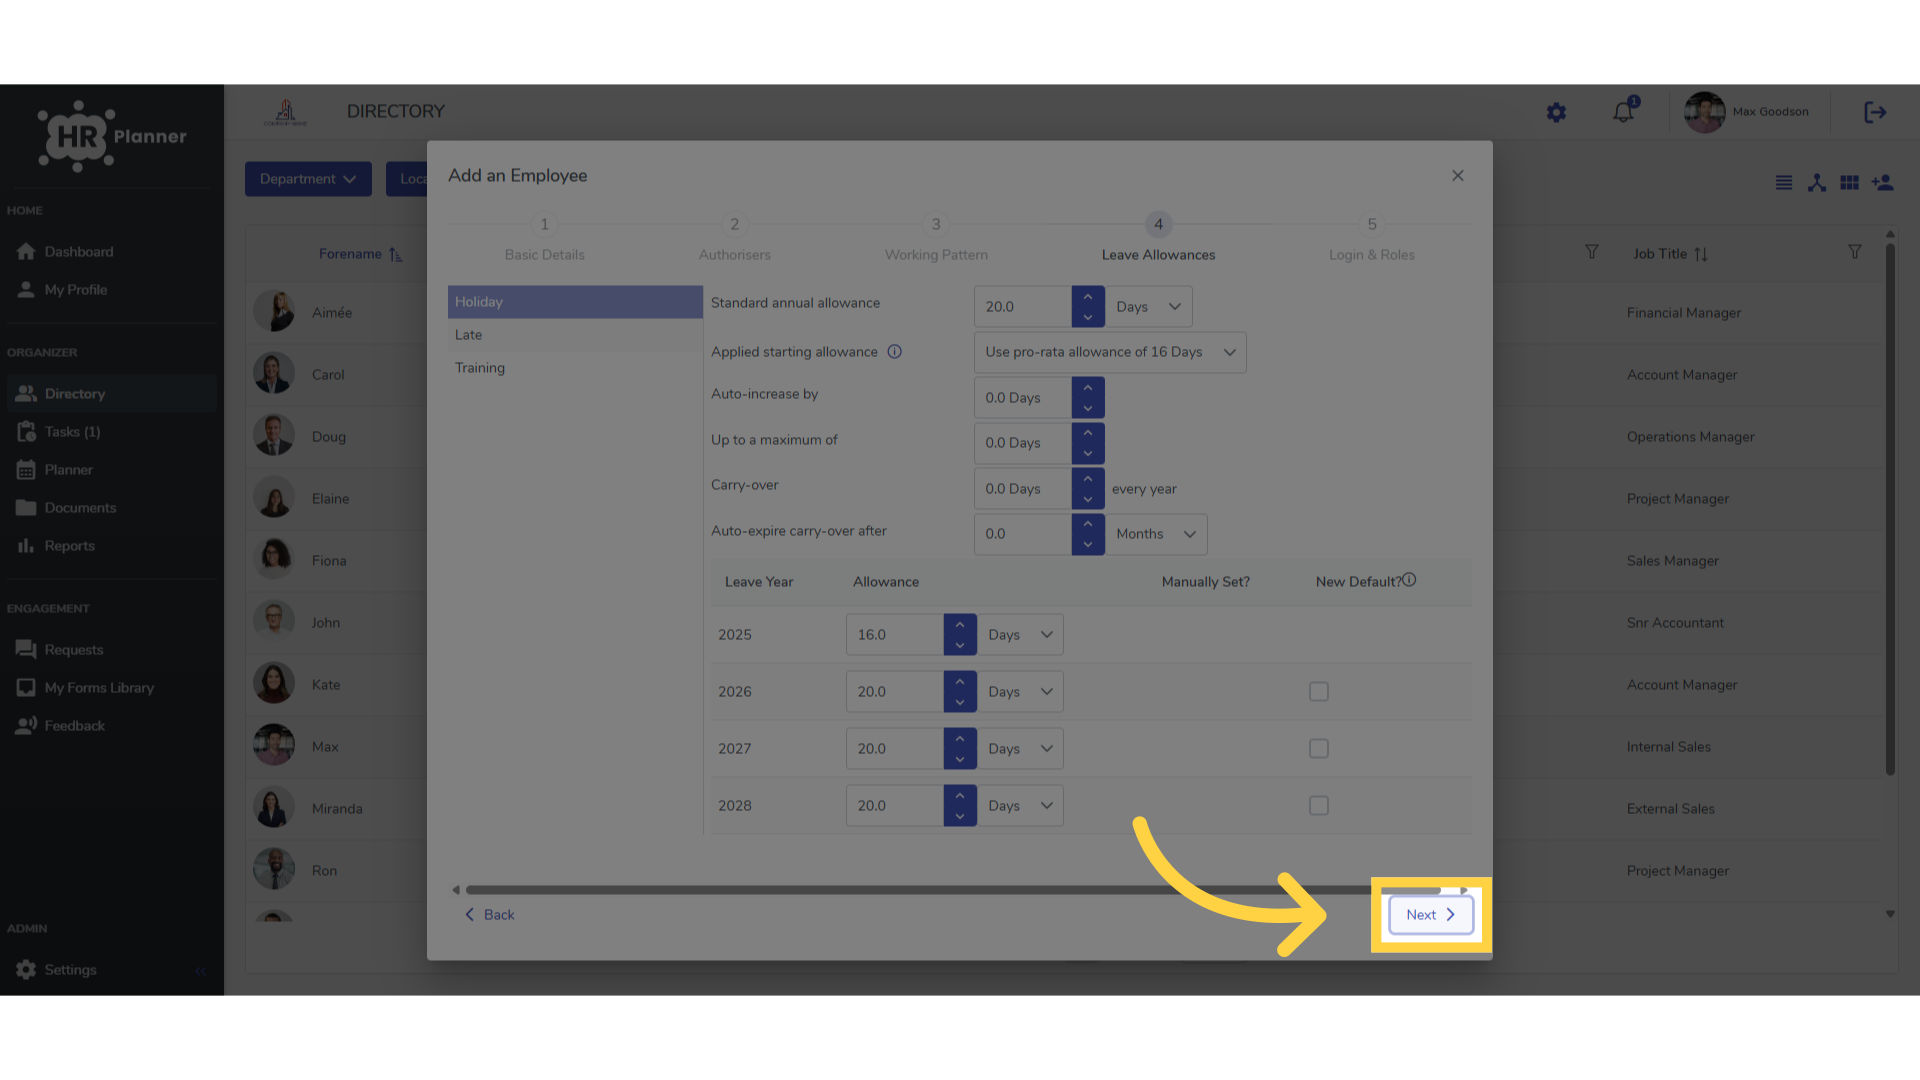Image resolution: width=1920 pixels, height=1080 pixels.
Task: Click the Standard annual allowance 20.0 field
Action: pyautogui.click(x=1023, y=307)
